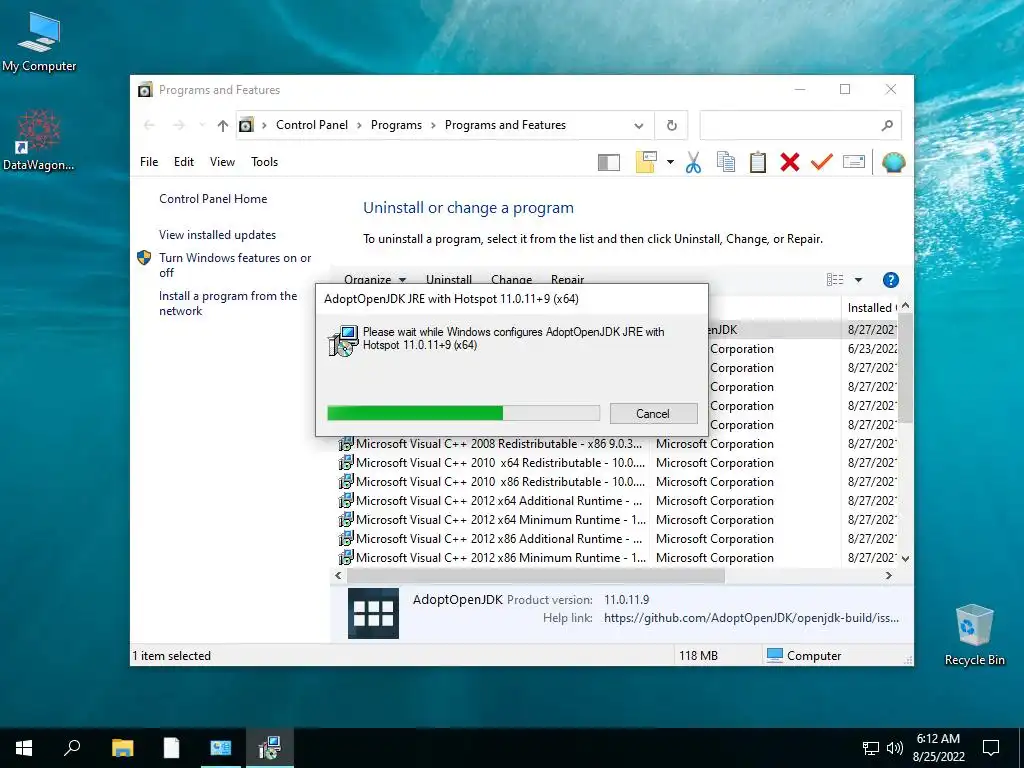Screen dimensions: 1024x768
Task: Click the Change command
Action: [x=511, y=280]
